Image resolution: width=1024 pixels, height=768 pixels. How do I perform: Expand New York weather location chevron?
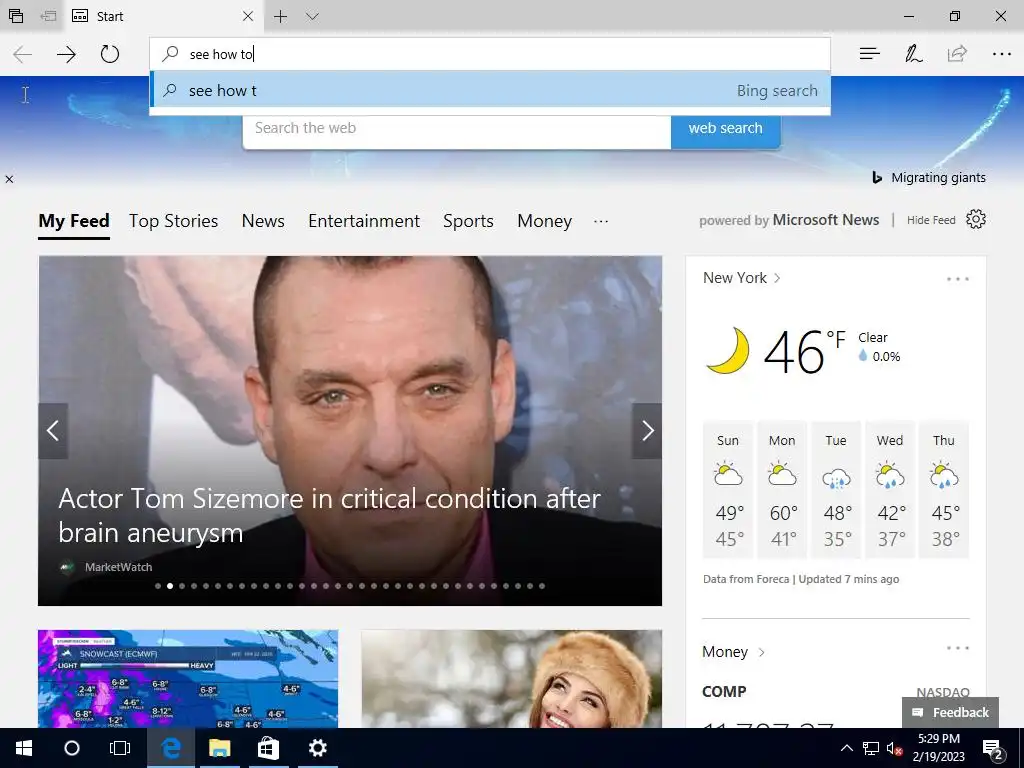pyautogui.click(x=777, y=278)
